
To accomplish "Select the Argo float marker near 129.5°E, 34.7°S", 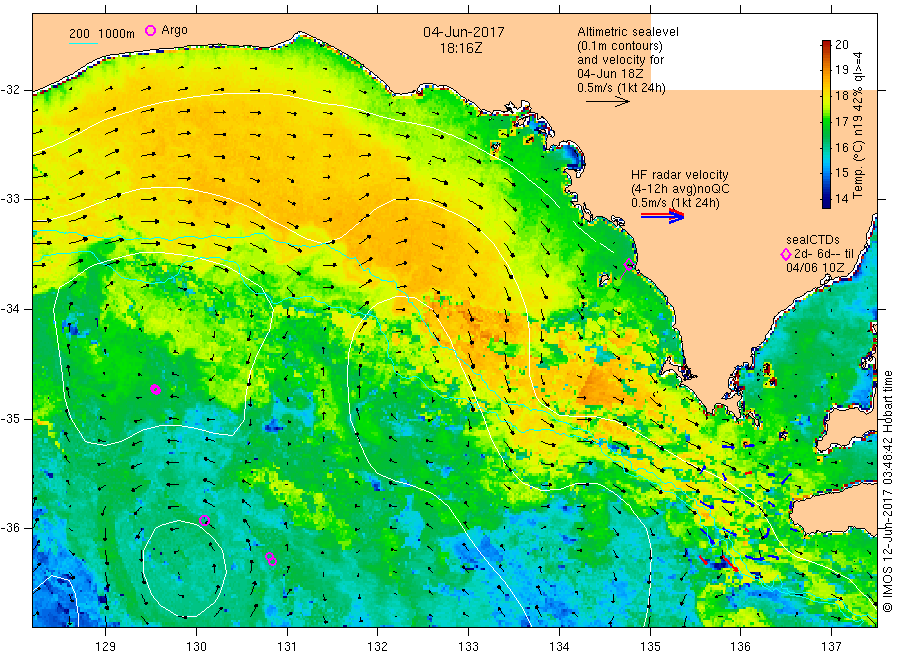I will pos(156,390).
